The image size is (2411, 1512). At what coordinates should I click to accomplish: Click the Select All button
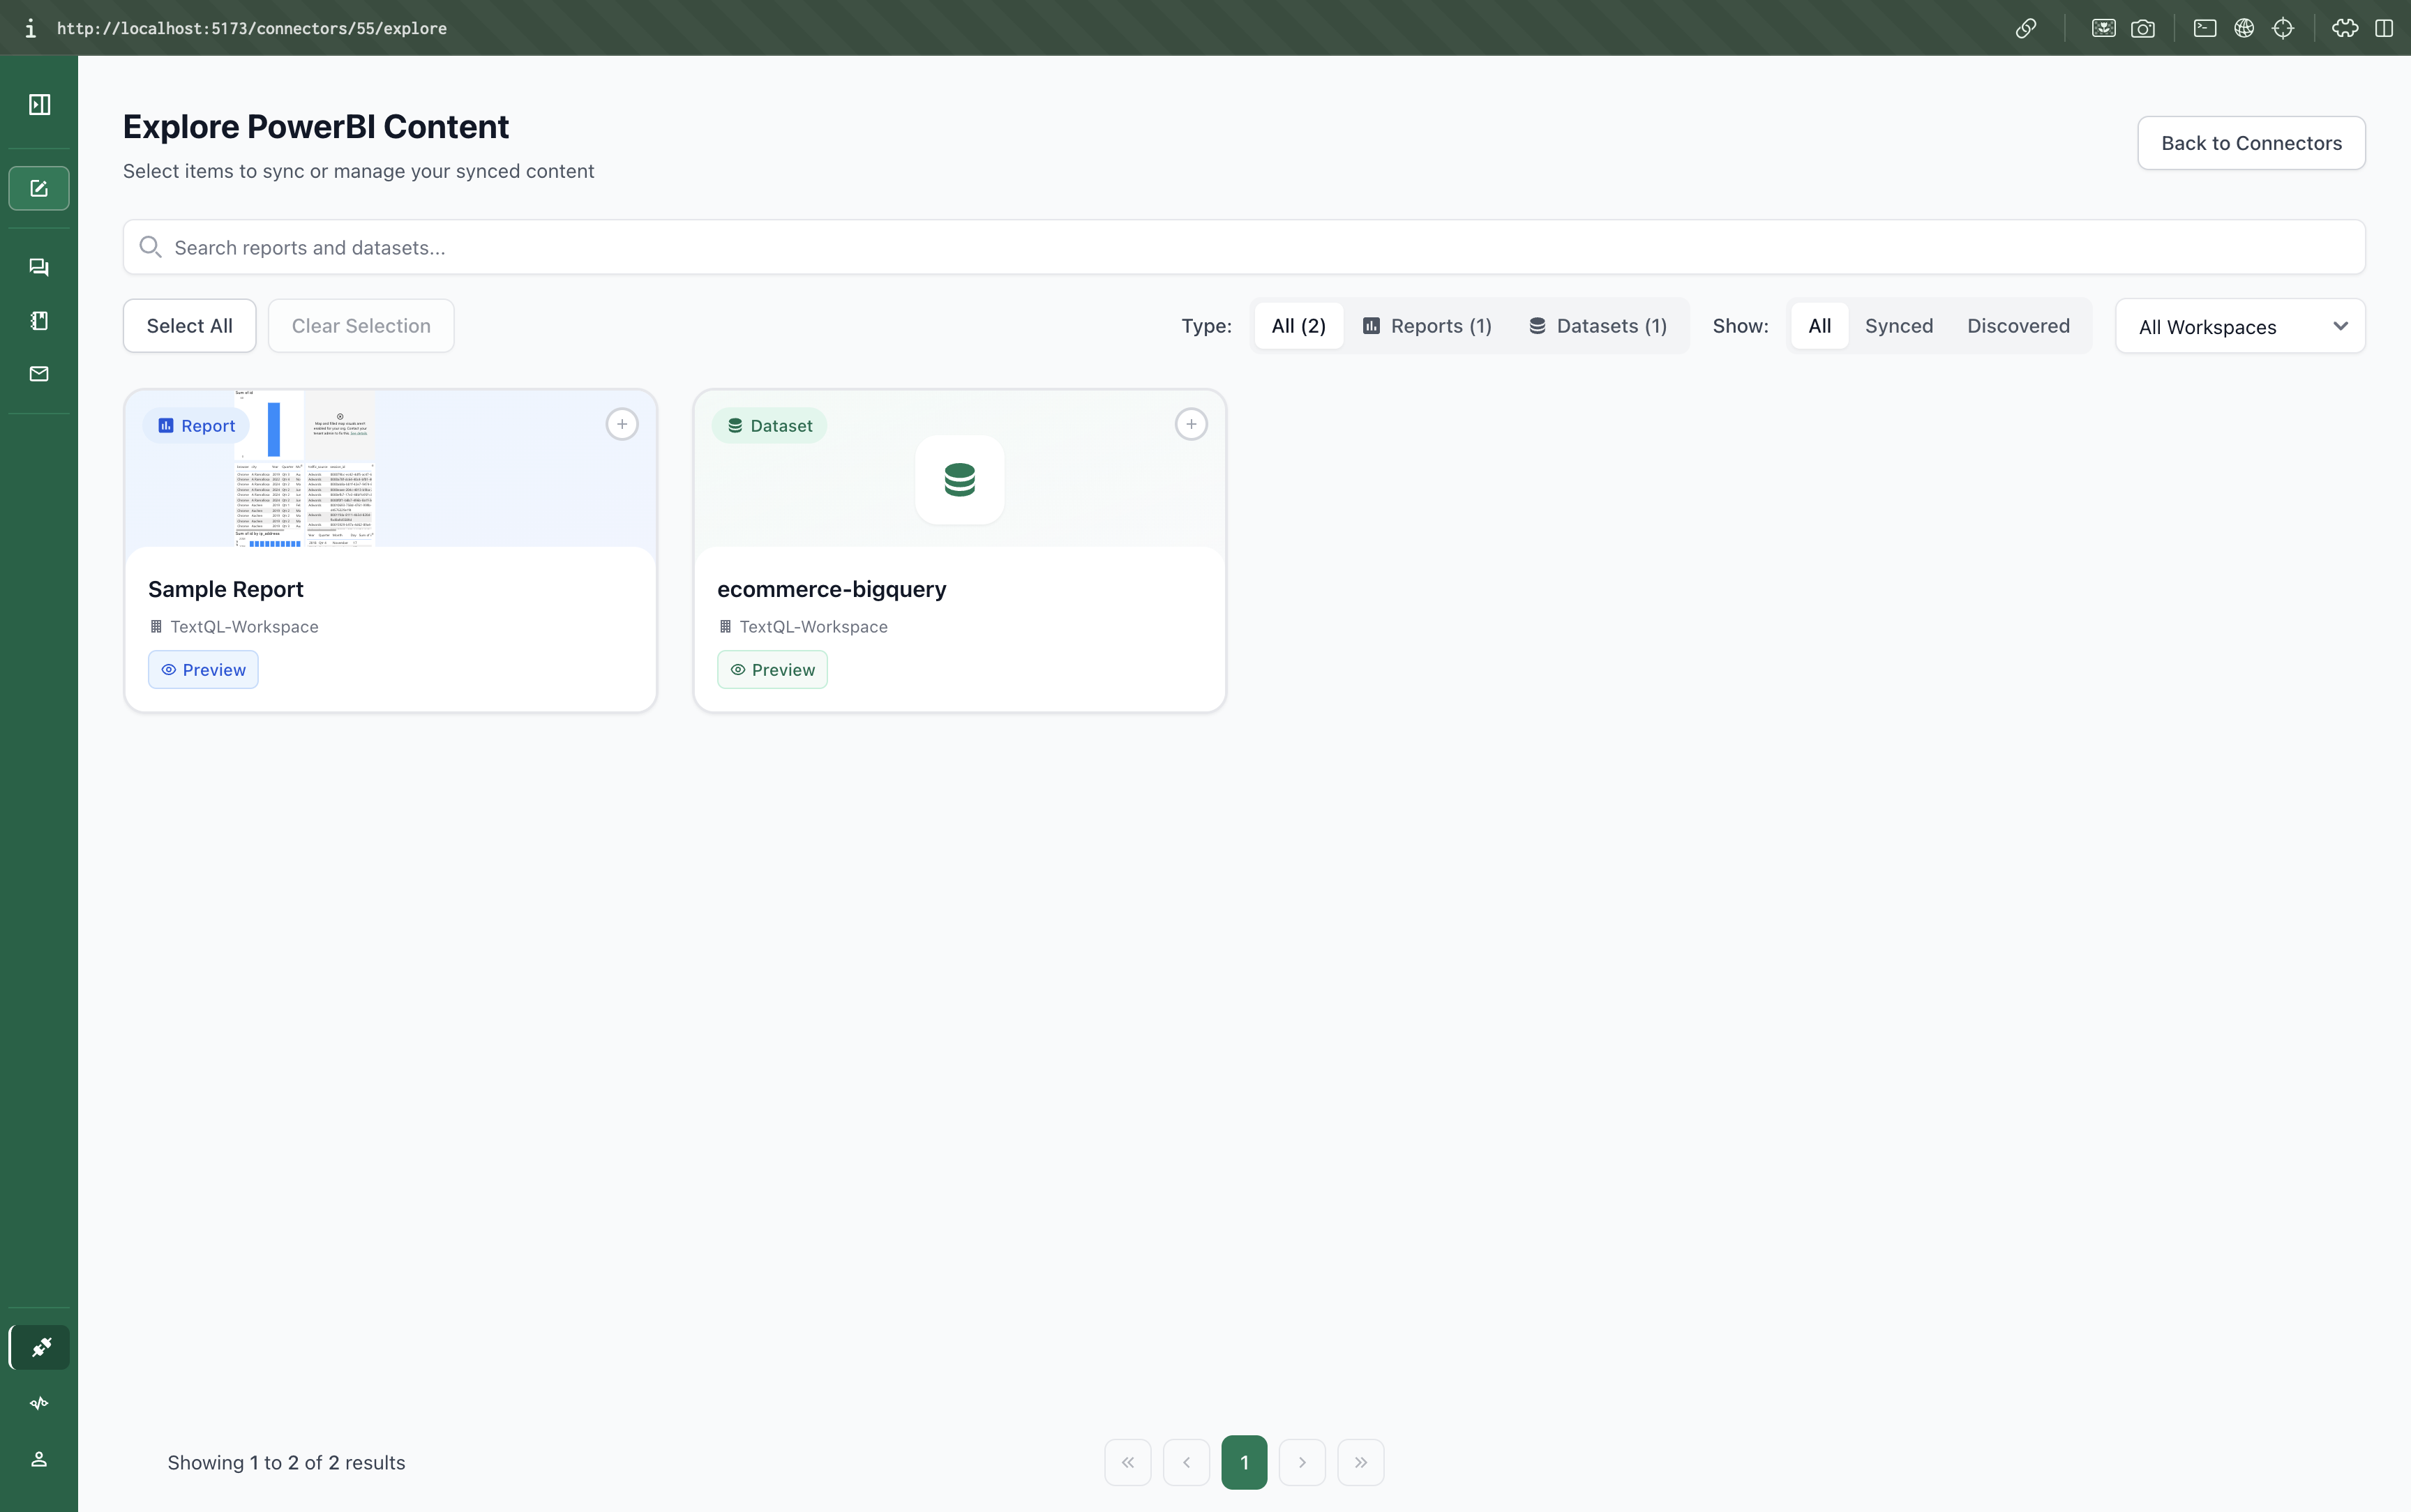pos(189,326)
